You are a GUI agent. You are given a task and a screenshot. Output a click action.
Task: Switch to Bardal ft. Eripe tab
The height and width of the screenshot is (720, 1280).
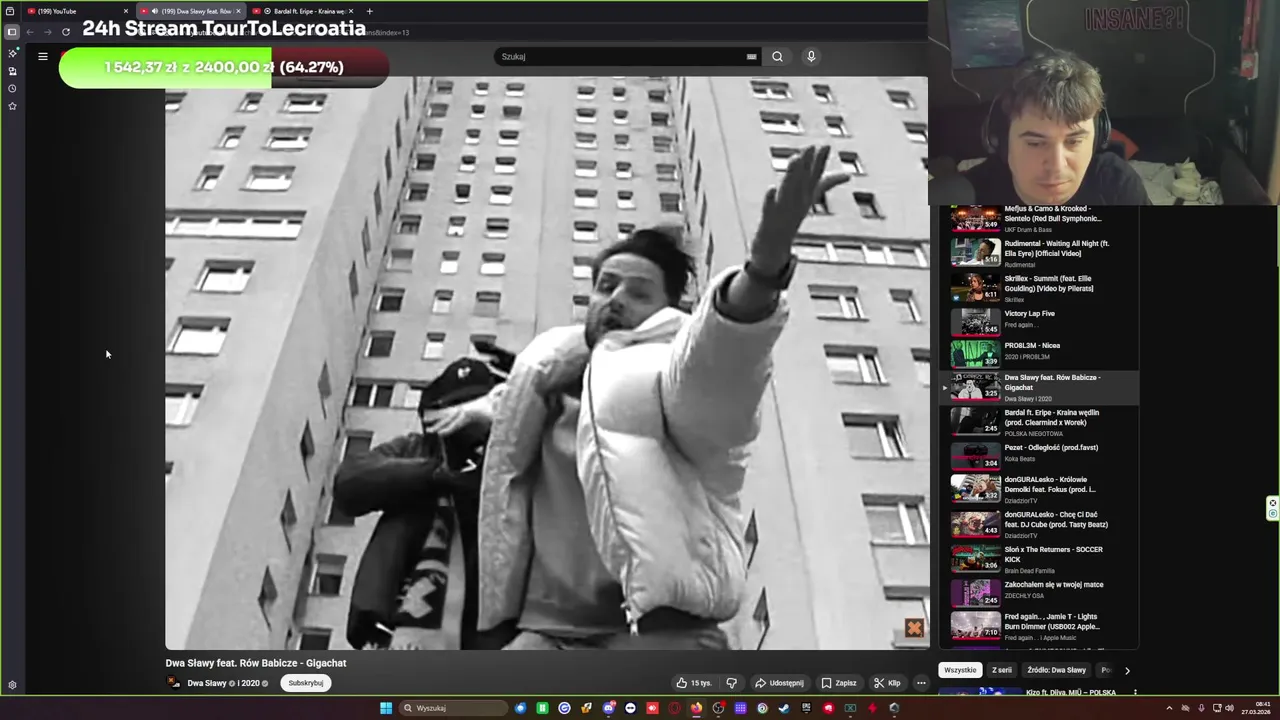303,11
